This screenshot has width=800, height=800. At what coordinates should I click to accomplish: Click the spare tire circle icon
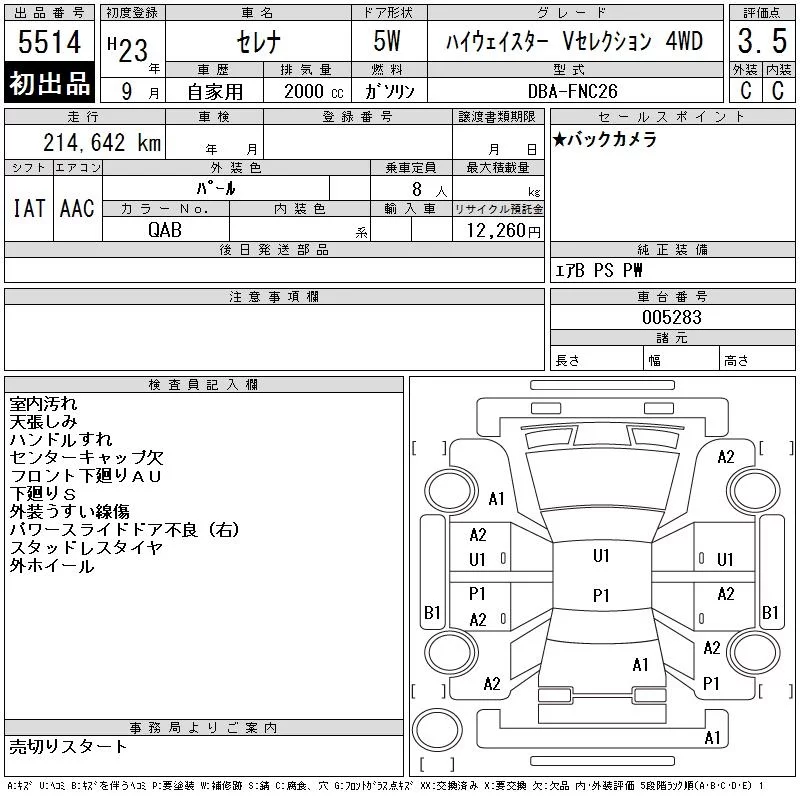(437, 729)
